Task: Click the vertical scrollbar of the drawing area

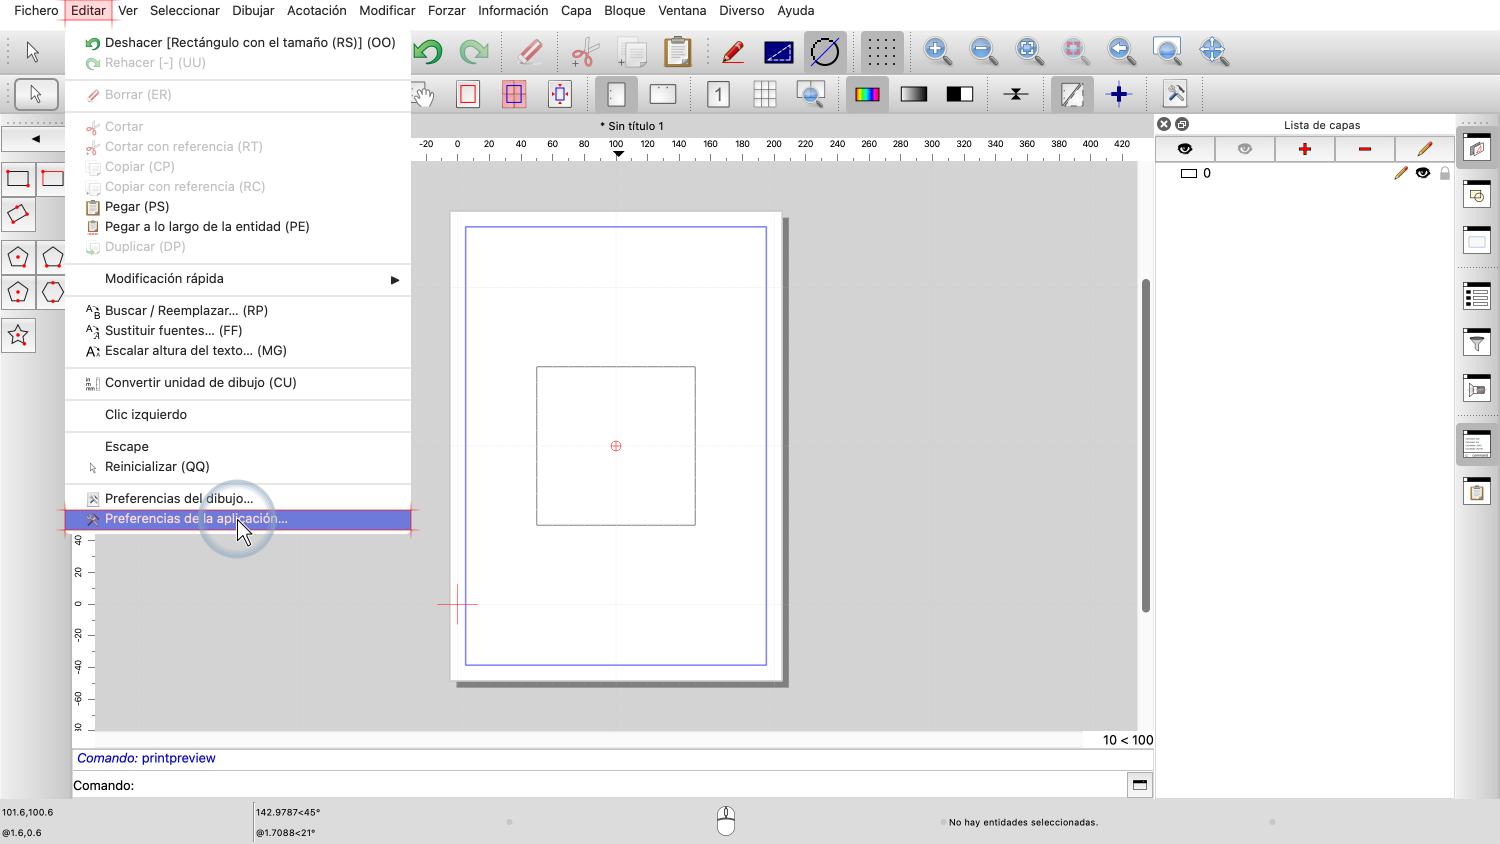Action: click(x=1145, y=445)
